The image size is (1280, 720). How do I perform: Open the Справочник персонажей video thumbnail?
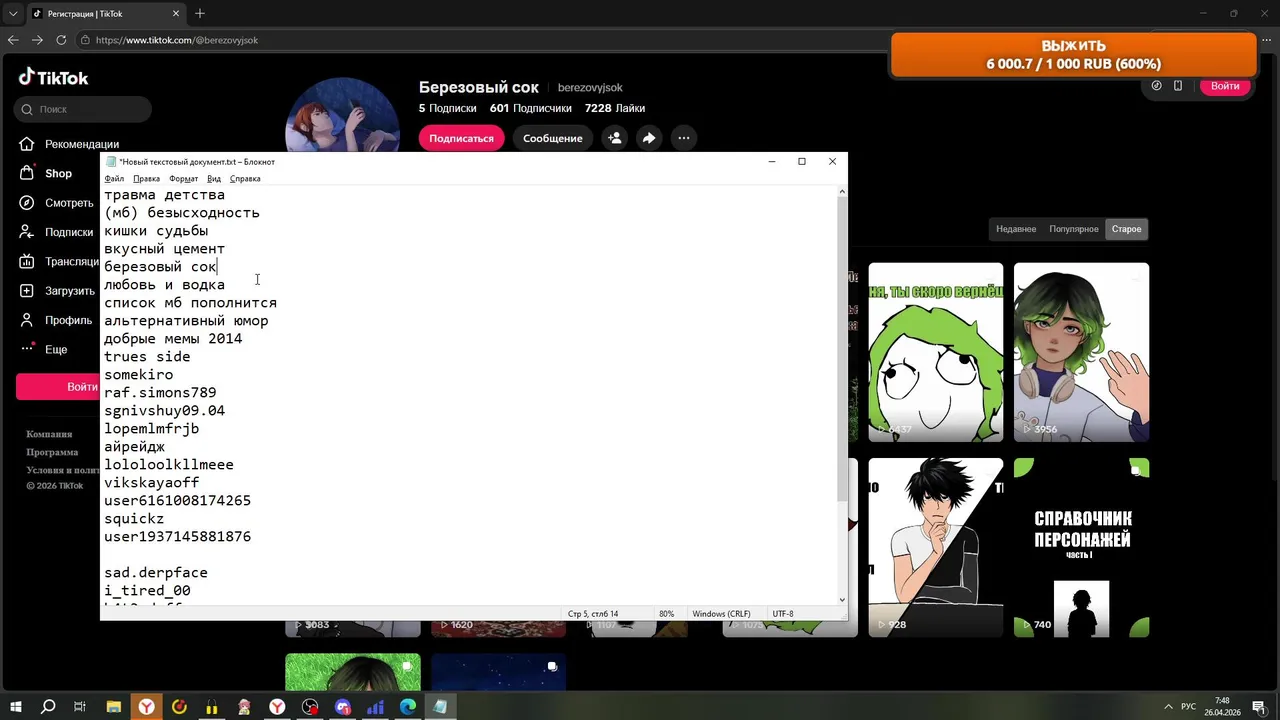point(1081,547)
